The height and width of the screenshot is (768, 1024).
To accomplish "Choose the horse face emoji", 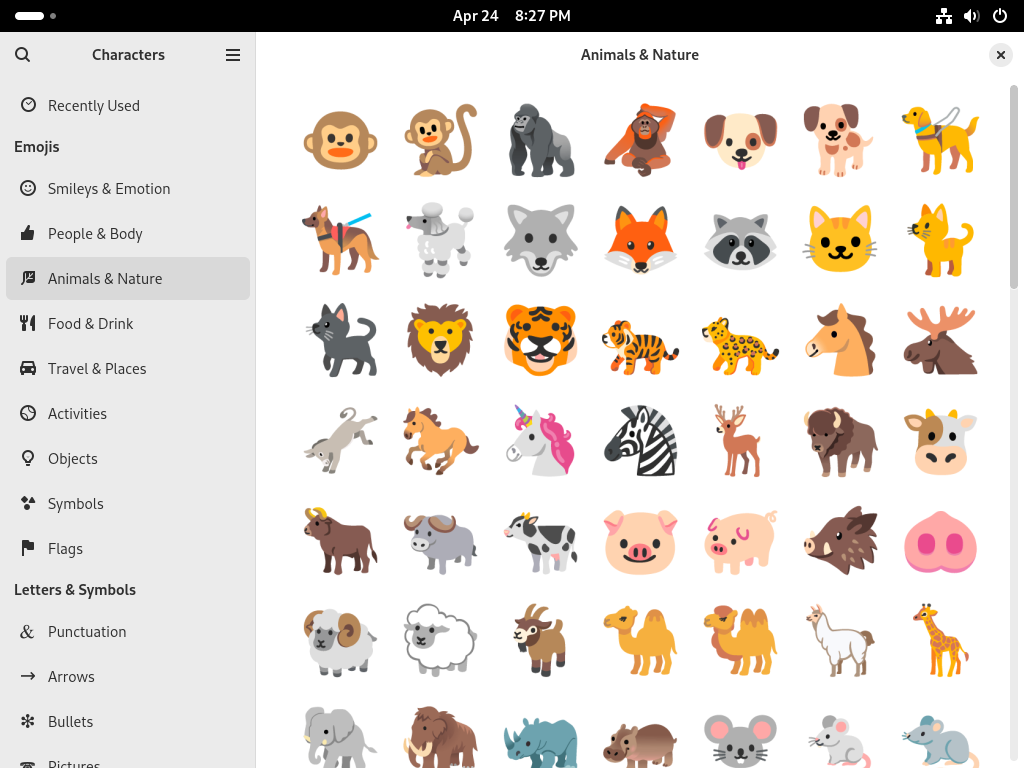I will point(840,340).
